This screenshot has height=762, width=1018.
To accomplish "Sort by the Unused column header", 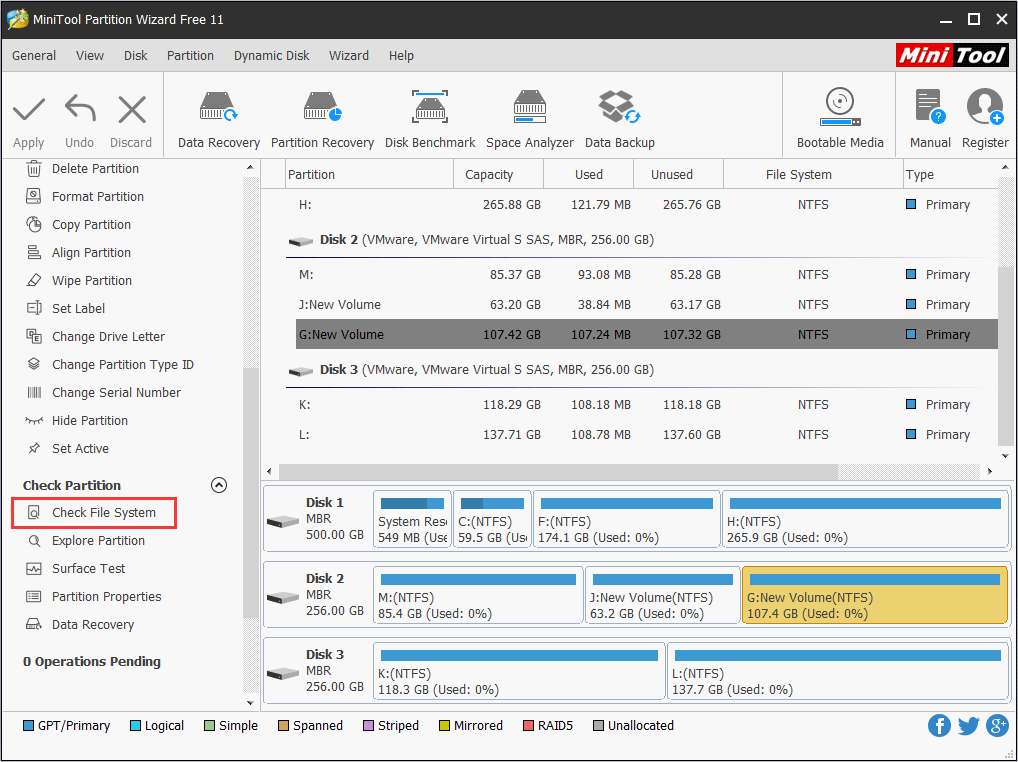I will [678, 175].
